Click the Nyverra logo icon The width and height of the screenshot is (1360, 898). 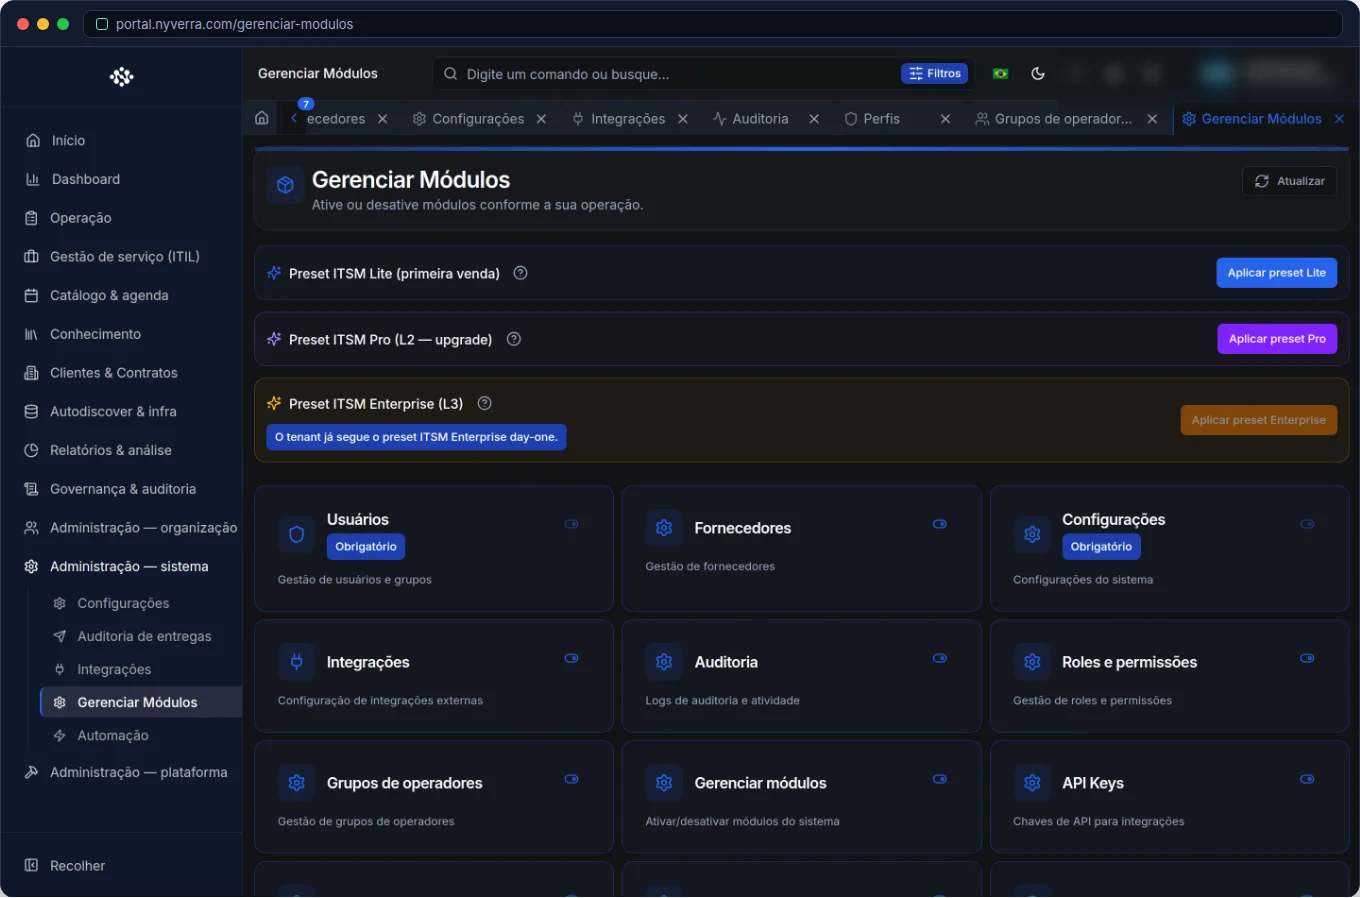tap(121, 77)
